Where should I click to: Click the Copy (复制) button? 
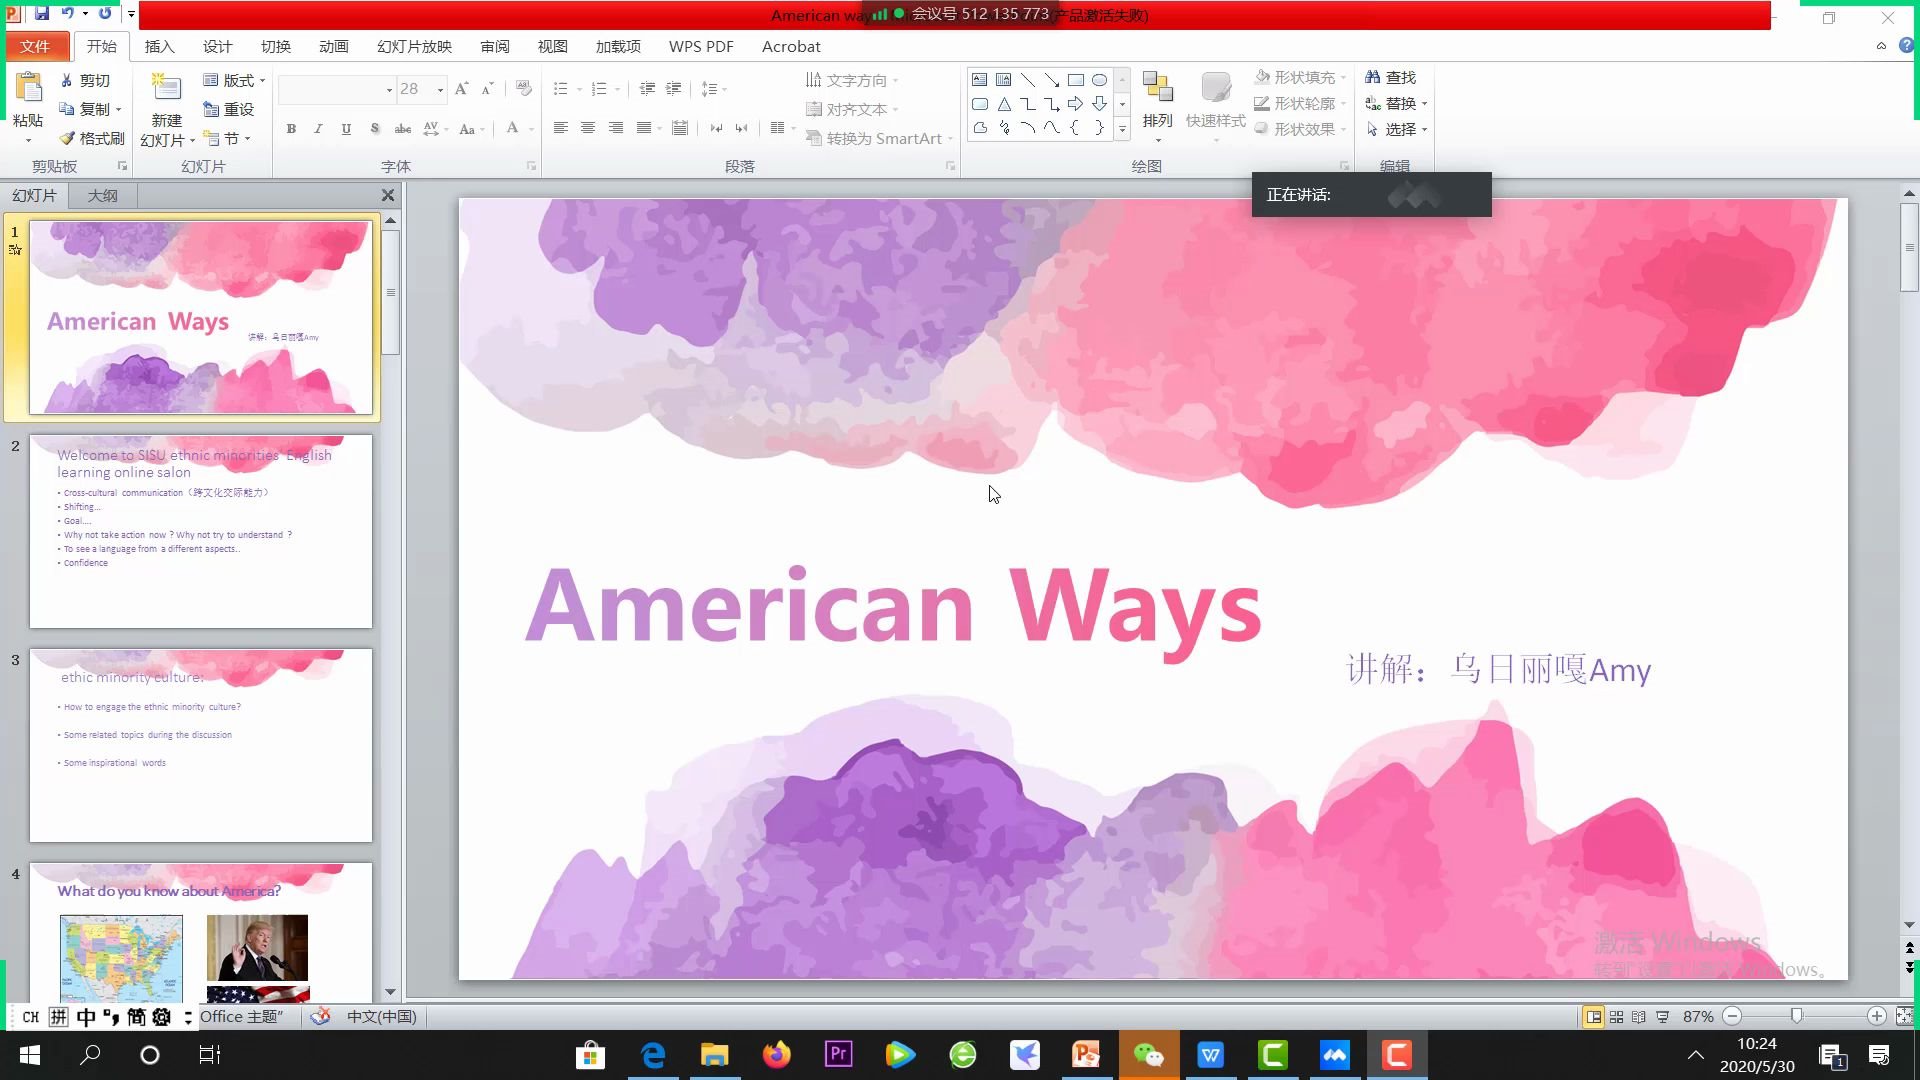tap(90, 109)
